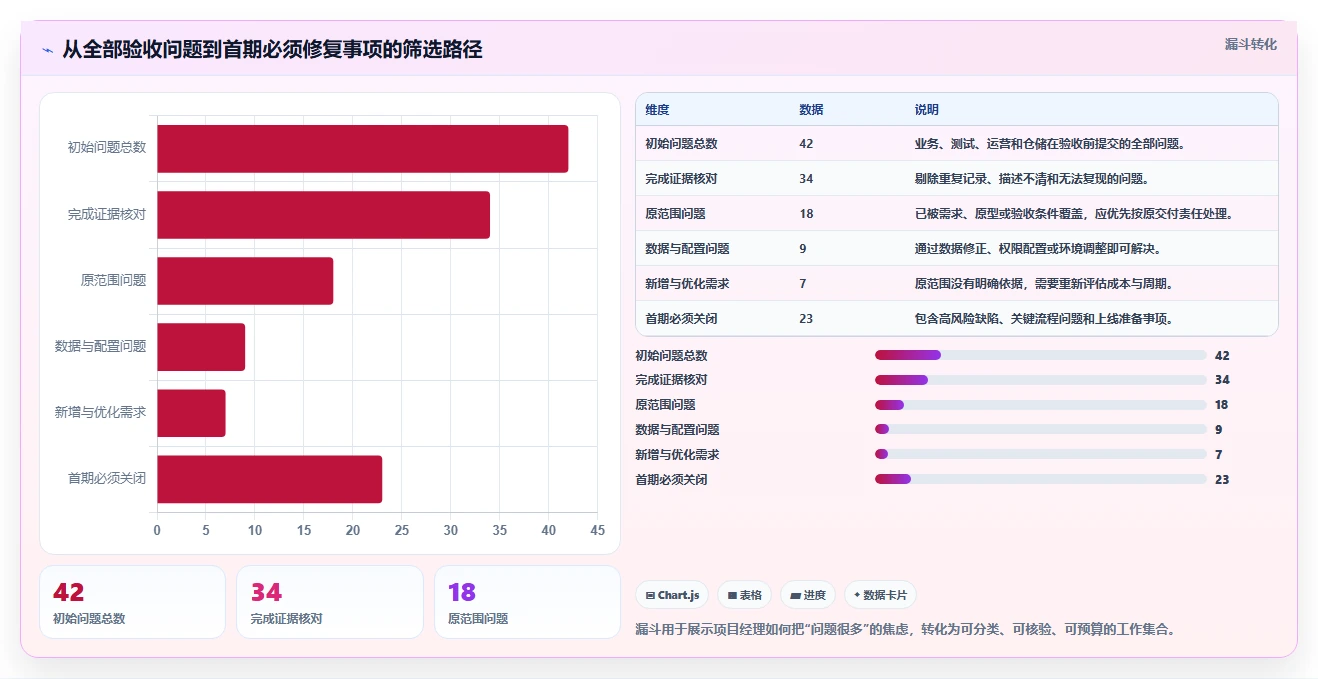Click the 42 初始问题总数 stat card
The width and height of the screenshot is (1318, 679).
(x=132, y=602)
